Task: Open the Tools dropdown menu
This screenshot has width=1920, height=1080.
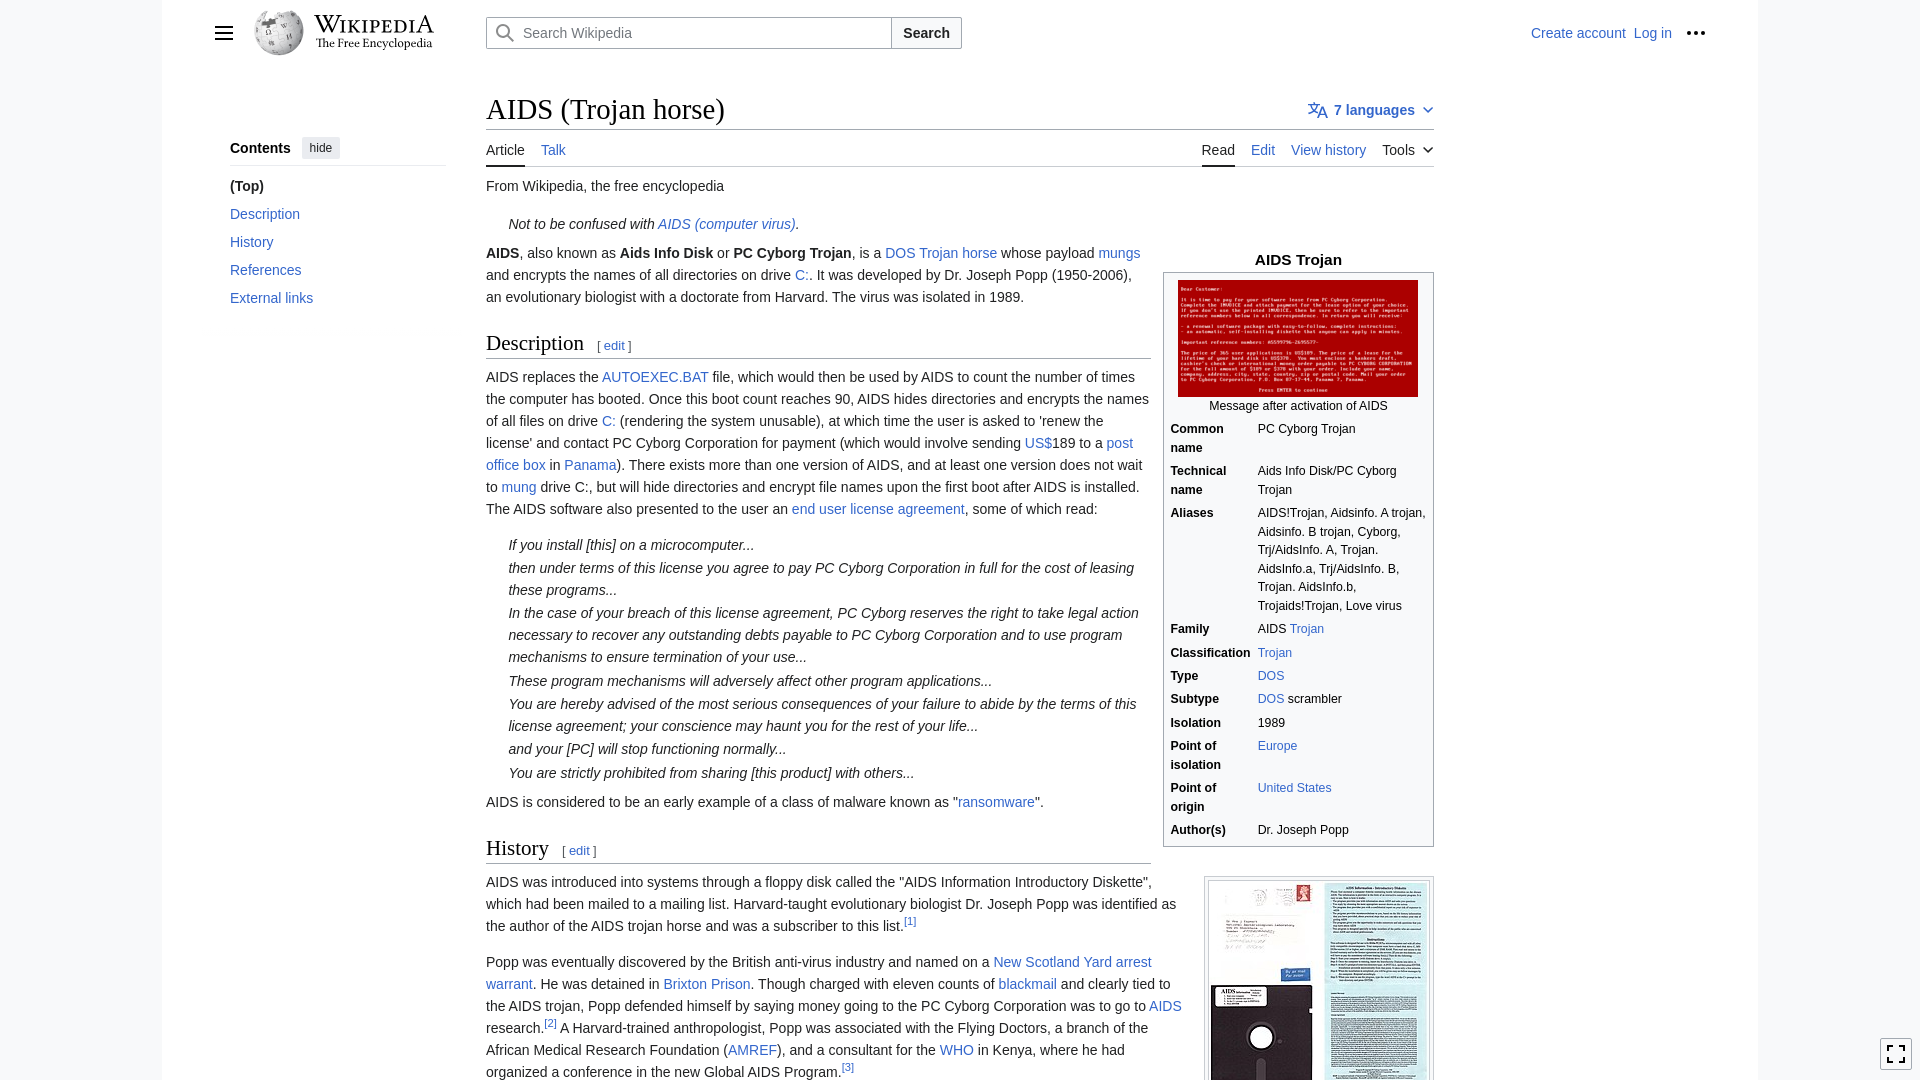Action: 1408,150
